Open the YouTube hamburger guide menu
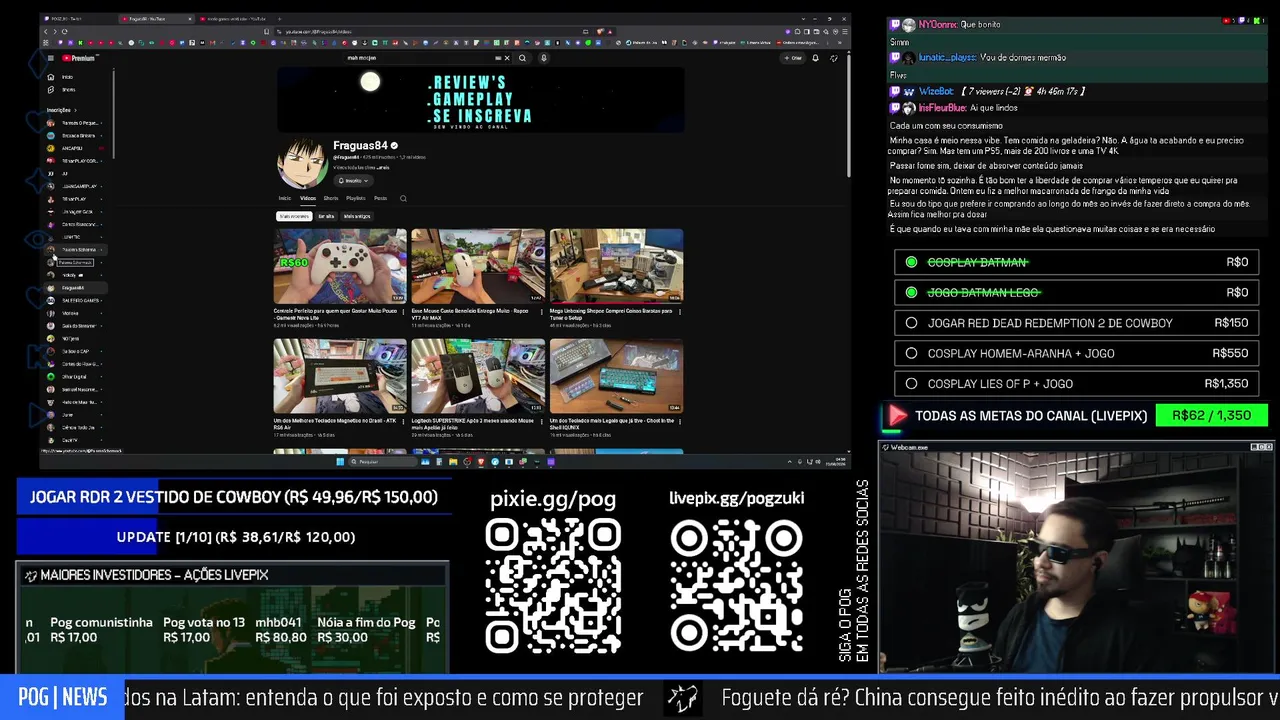This screenshot has height=720, width=1280. [x=50, y=58]
